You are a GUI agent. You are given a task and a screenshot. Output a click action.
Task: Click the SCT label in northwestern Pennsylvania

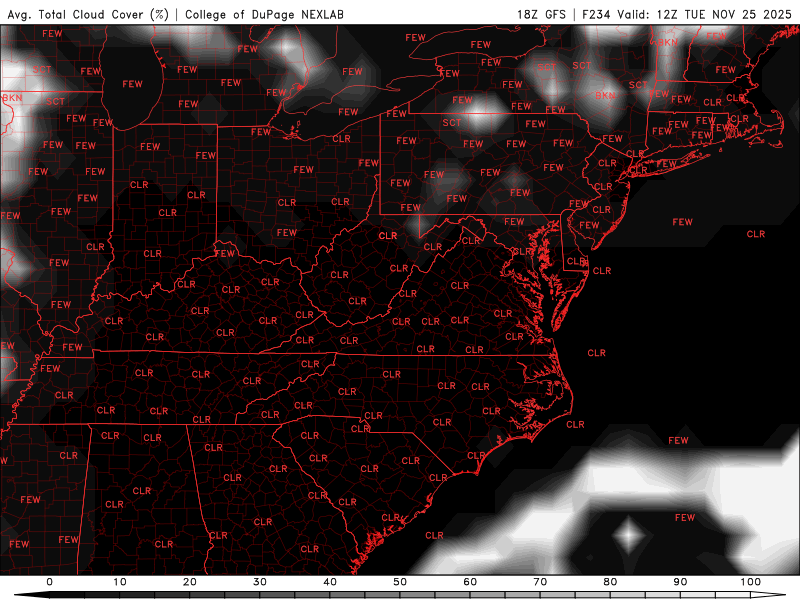point(452,123)
